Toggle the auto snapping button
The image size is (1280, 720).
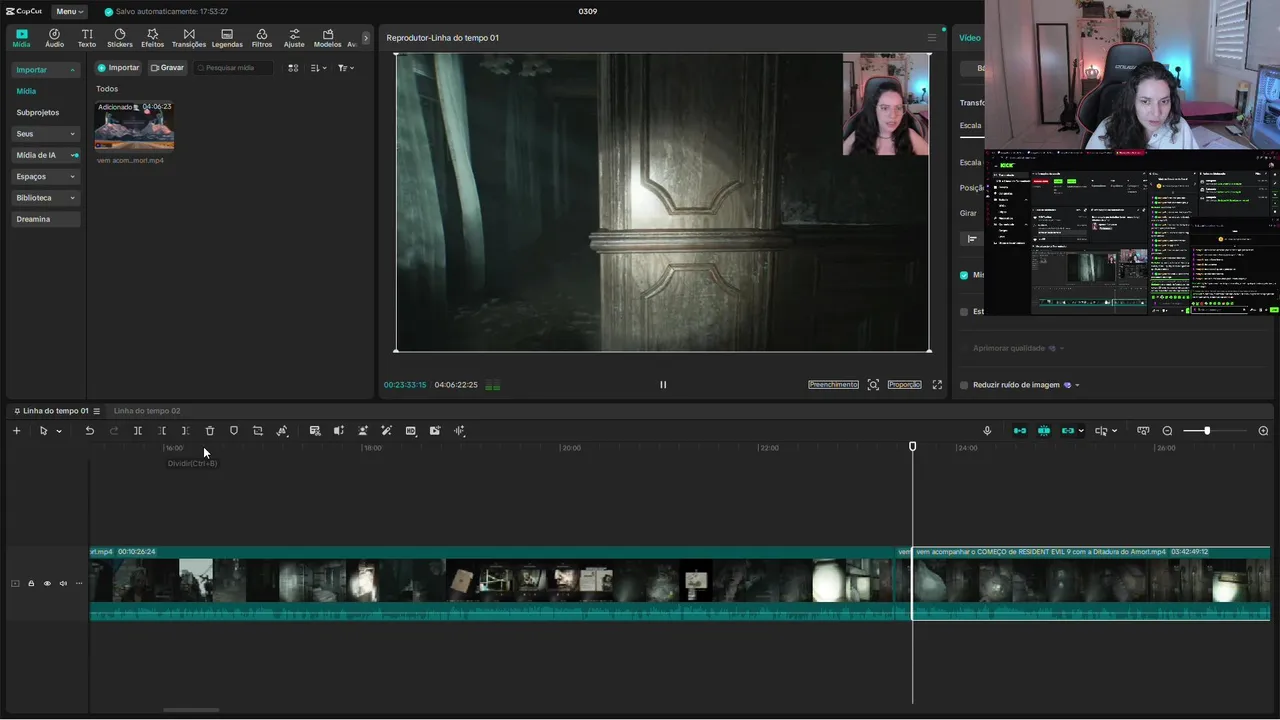1044,431
